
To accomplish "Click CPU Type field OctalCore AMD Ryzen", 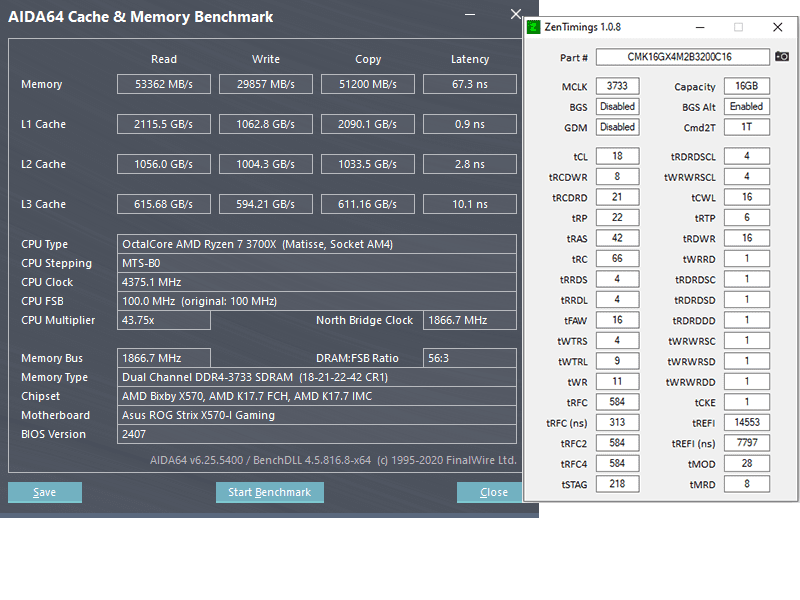I will (x=317, y=244).
